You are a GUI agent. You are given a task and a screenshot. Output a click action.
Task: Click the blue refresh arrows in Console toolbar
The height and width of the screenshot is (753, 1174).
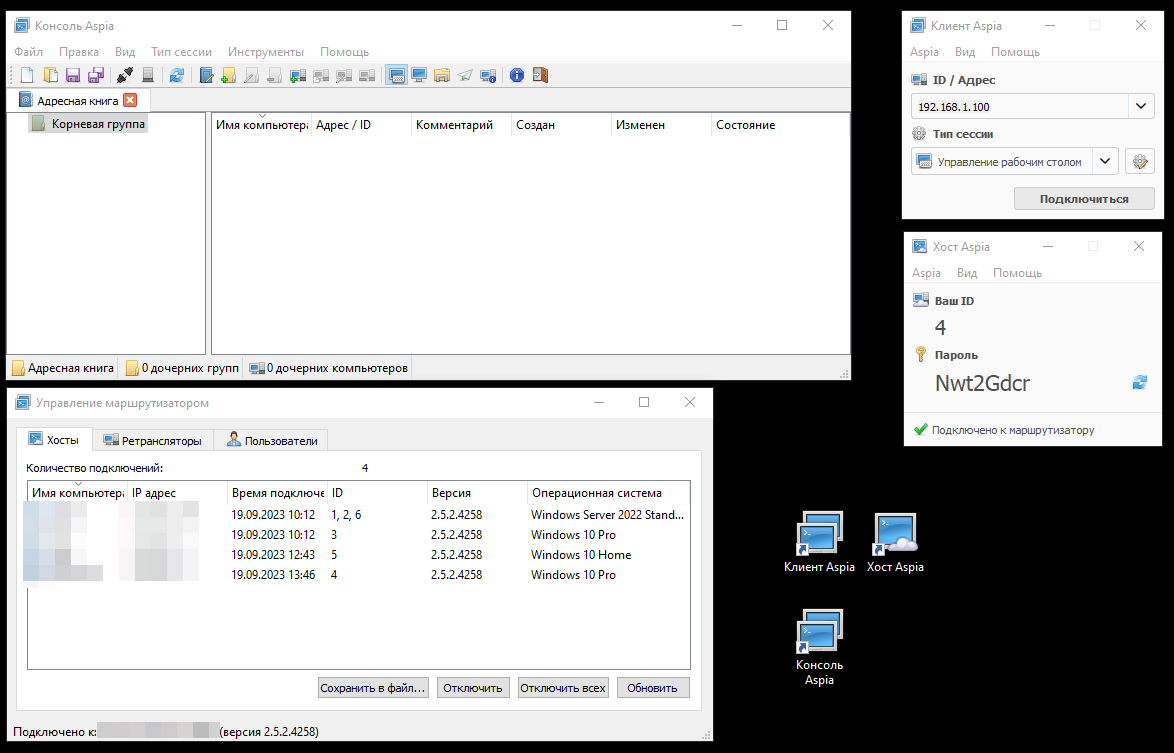177,75
